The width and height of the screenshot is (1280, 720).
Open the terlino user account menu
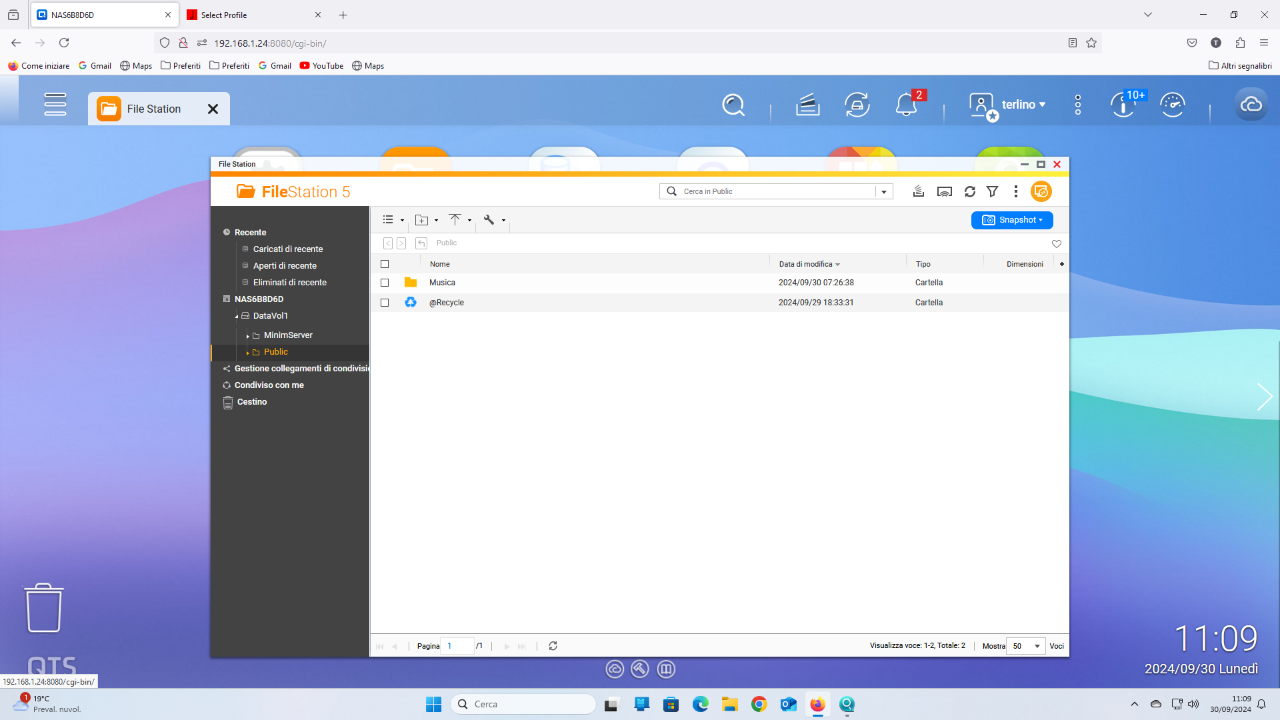pyautogui.click(x=1008, y=104)
